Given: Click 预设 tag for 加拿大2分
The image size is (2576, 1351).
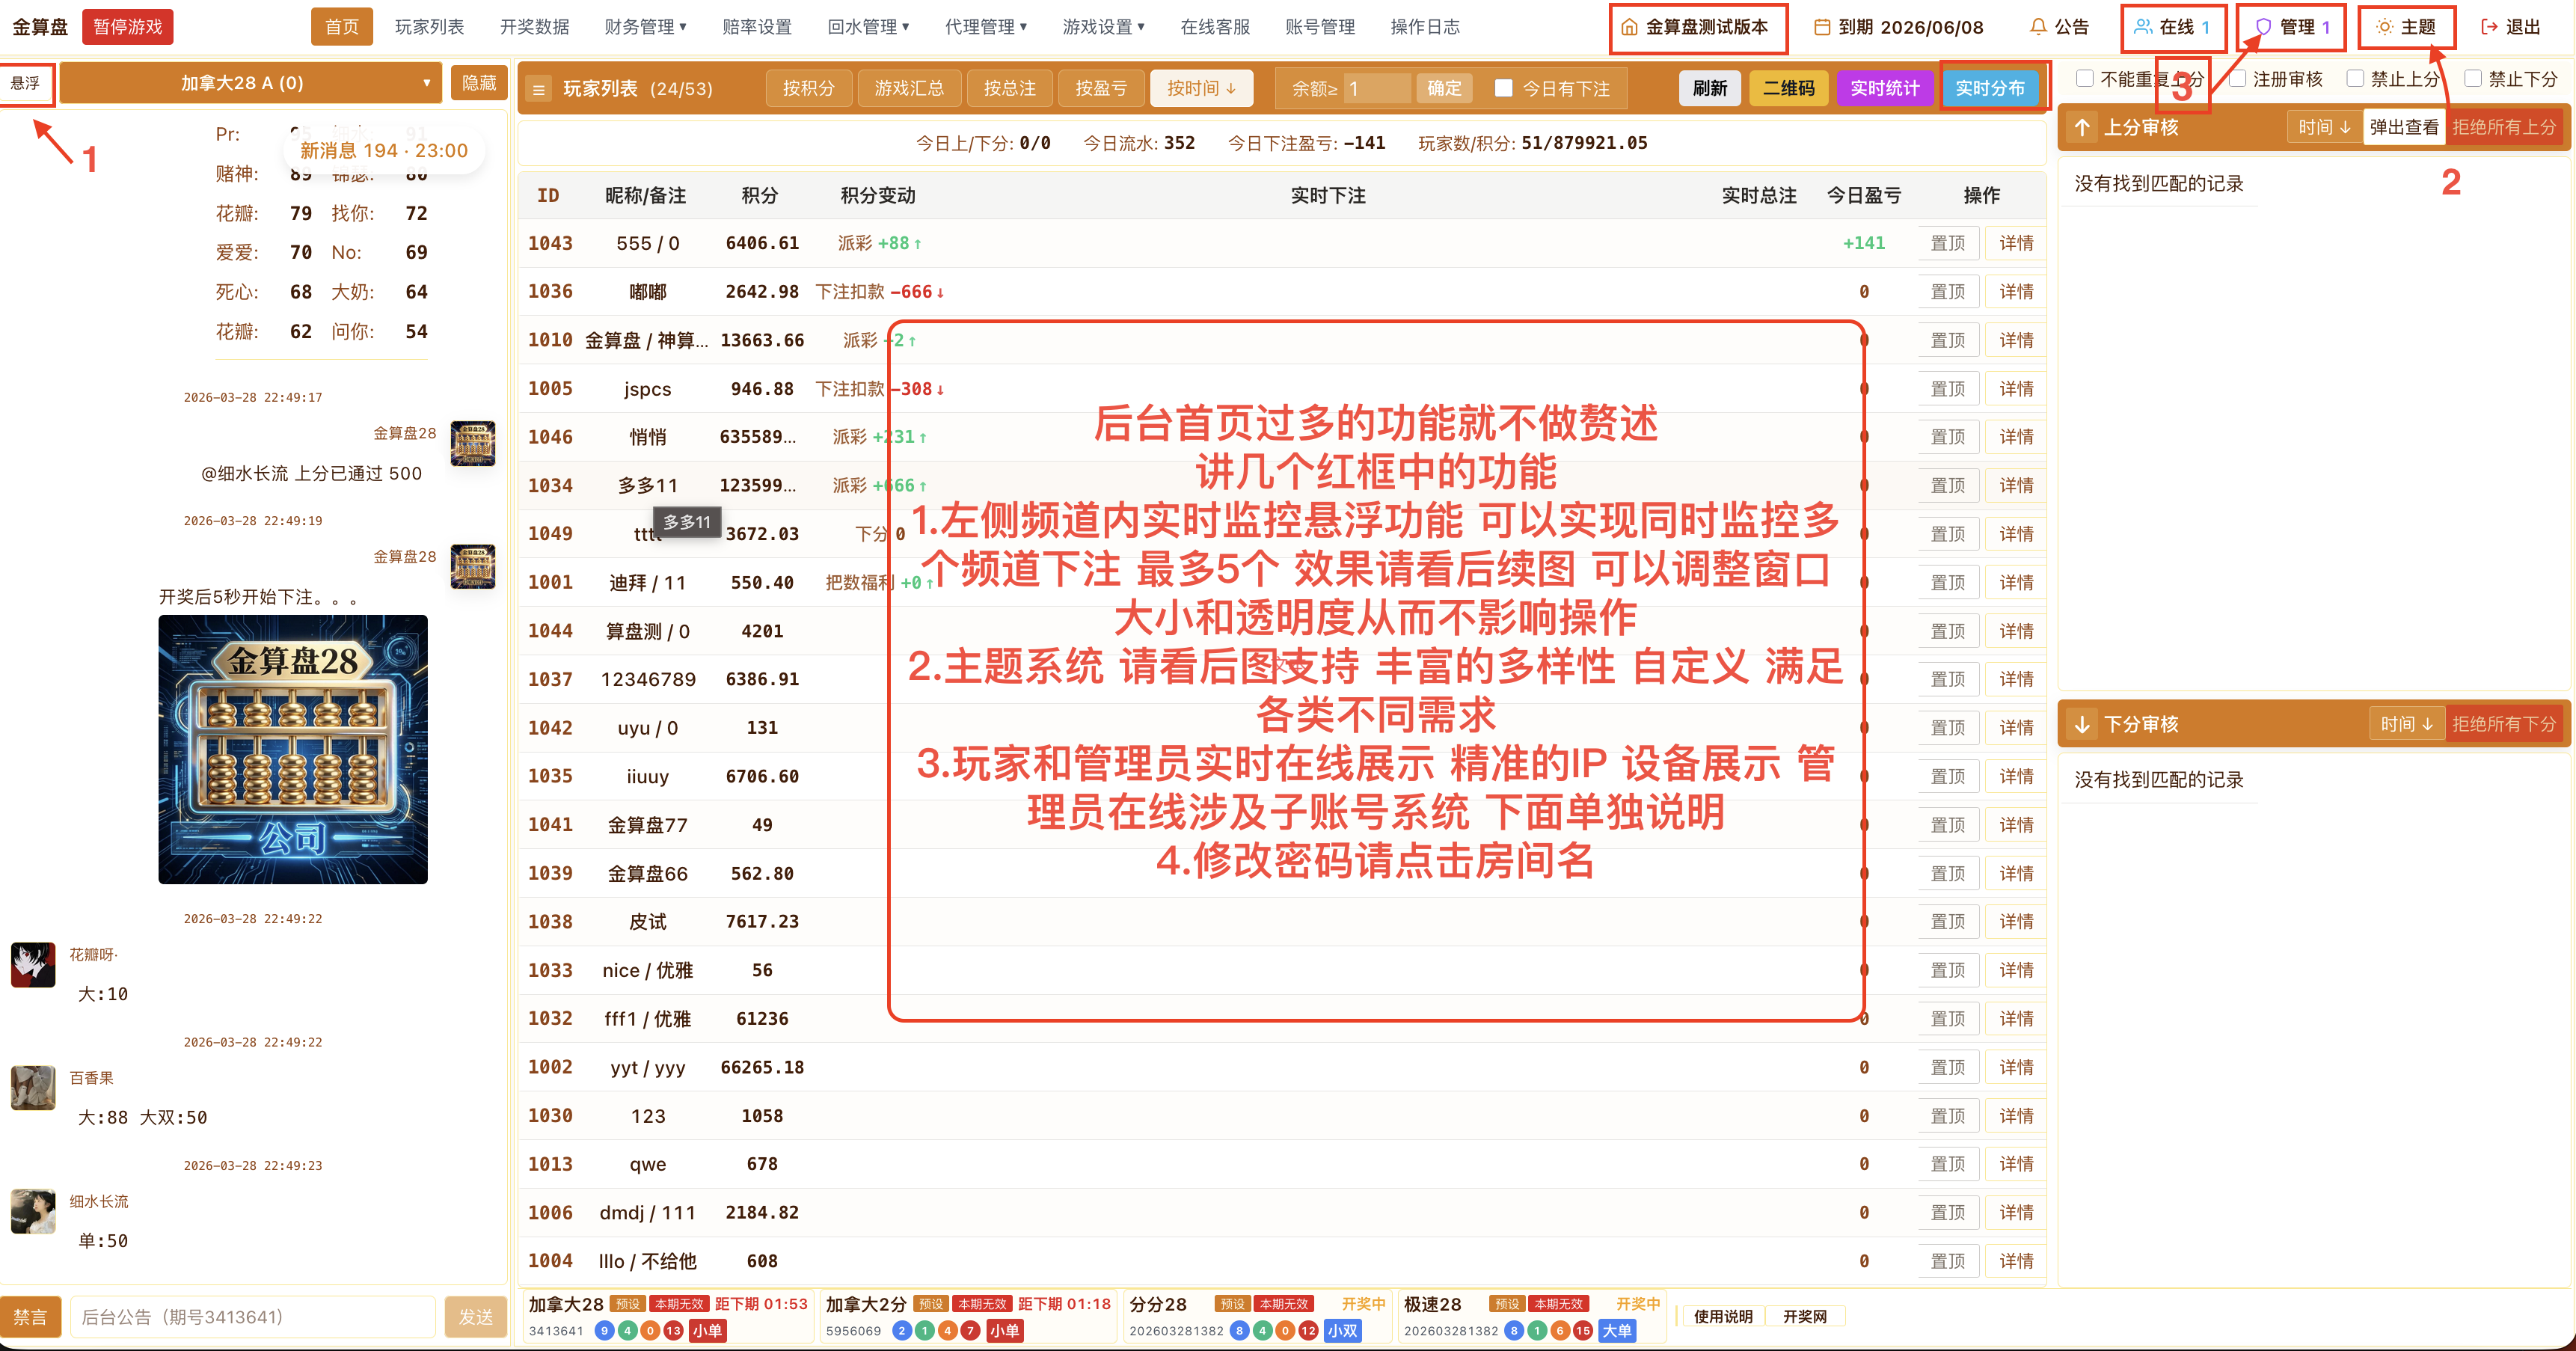Looking at the screenshot, I should point(931,1304).
